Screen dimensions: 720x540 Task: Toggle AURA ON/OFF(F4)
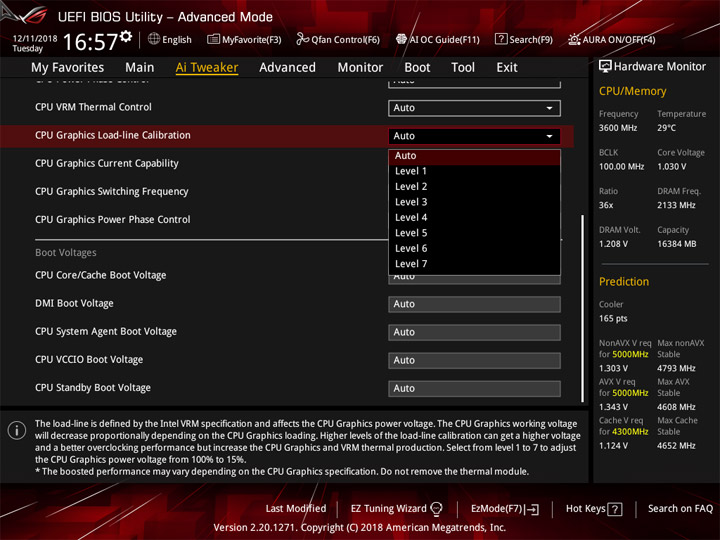612,39
